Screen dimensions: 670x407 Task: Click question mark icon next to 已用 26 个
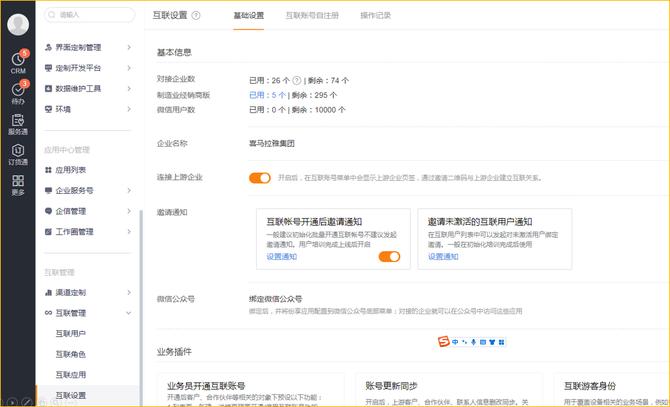pos(297,79)
